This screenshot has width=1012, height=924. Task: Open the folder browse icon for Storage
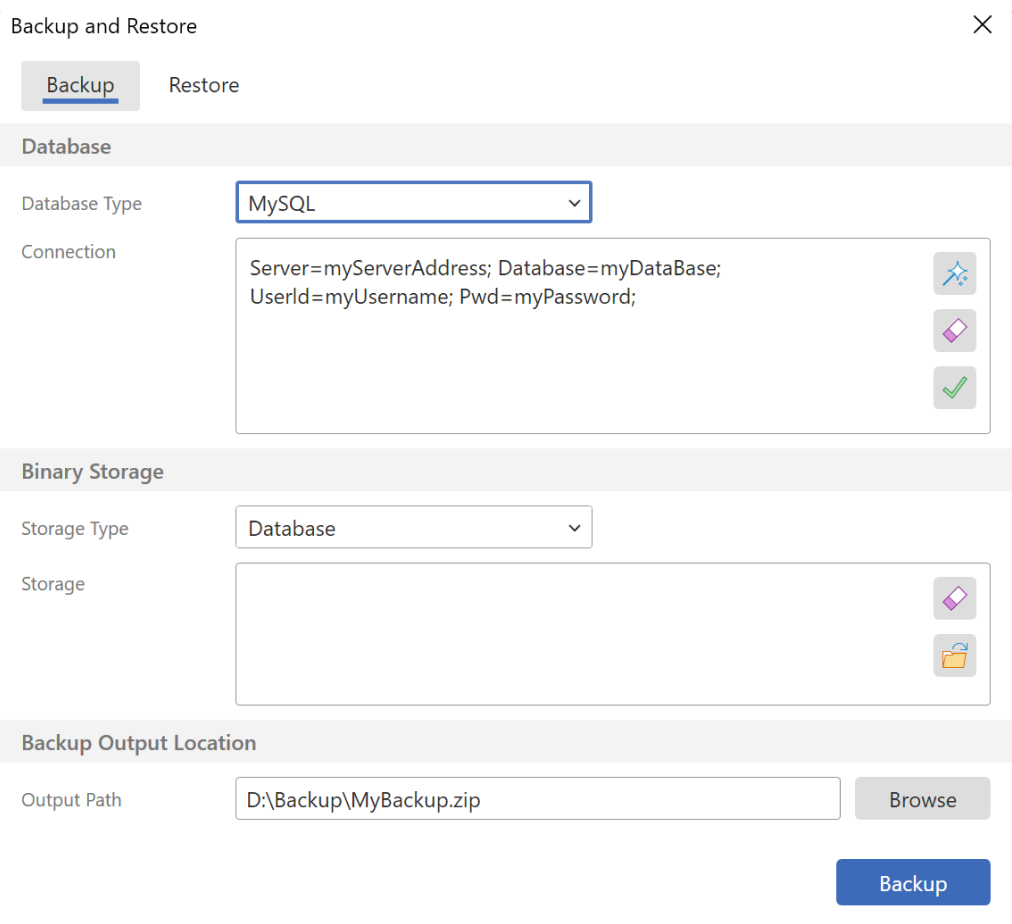point(954,656)
